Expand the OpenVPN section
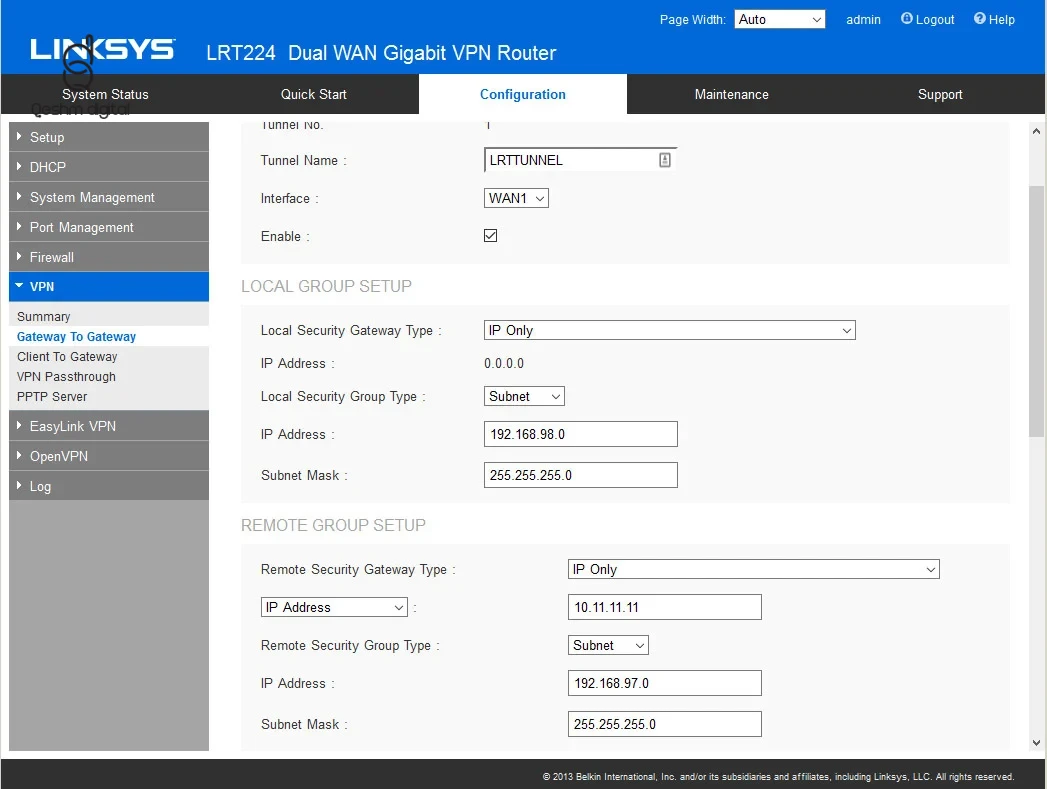1047x789 pixels. pyautogui.click(x=109, y=456)
